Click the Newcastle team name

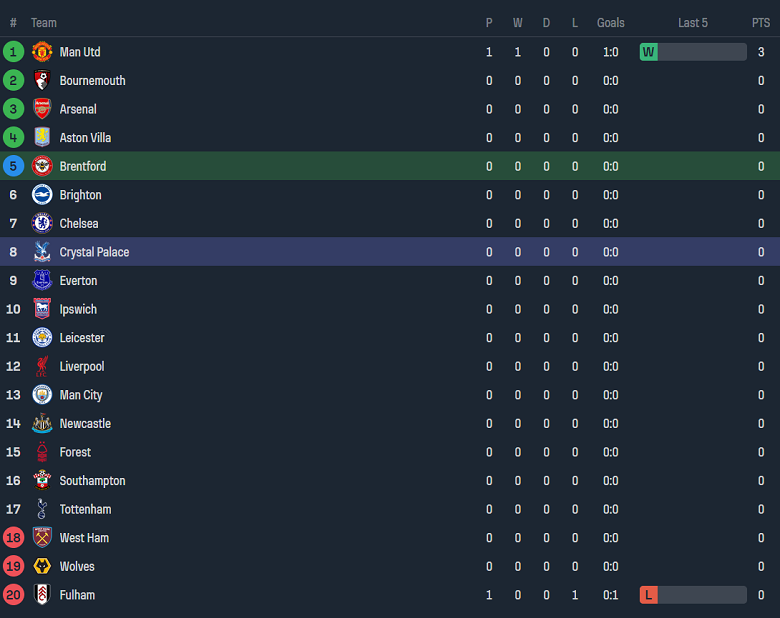tap(85, 424)
